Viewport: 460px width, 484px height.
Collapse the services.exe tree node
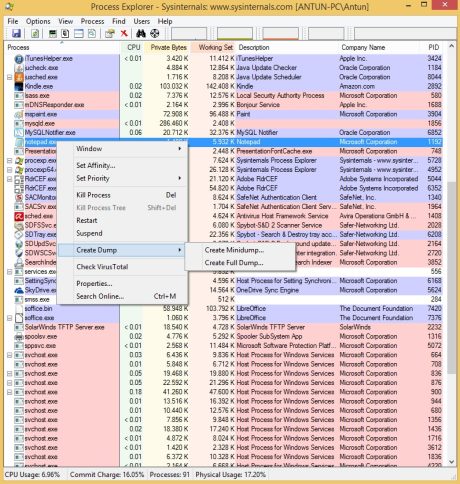click(x=10, y=272)
